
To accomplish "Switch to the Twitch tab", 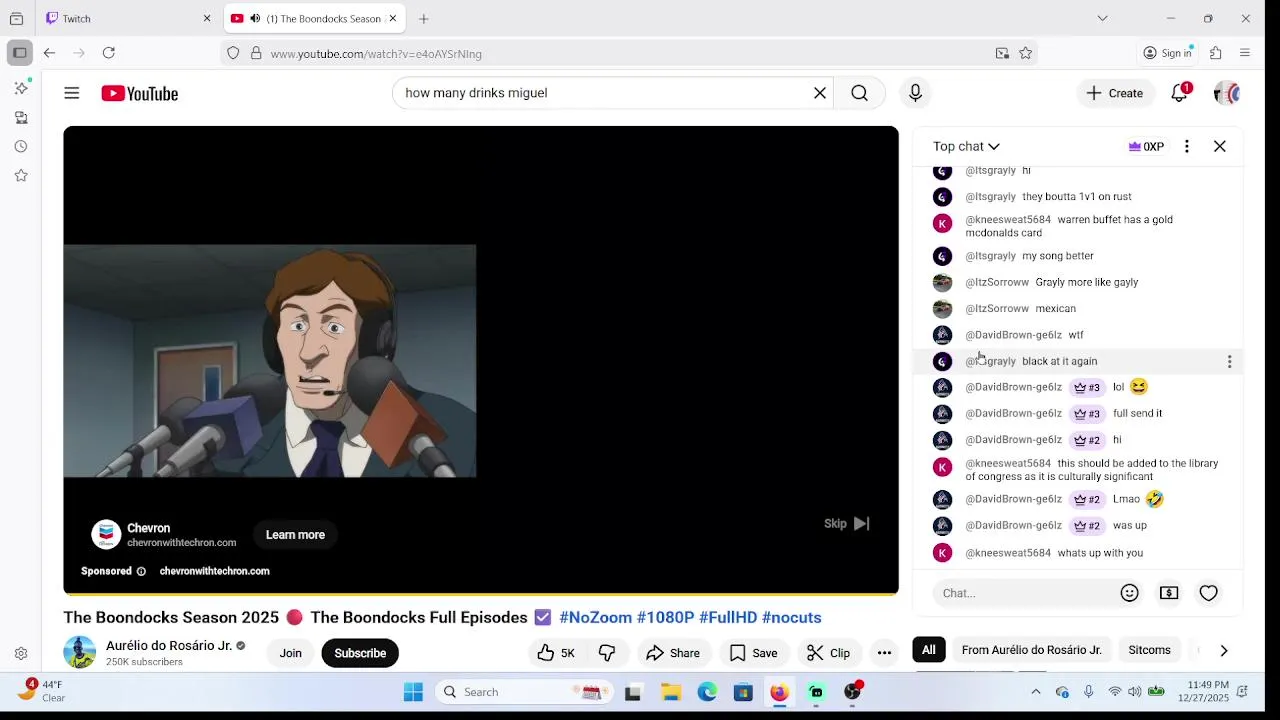I will [x=127, y=18].
